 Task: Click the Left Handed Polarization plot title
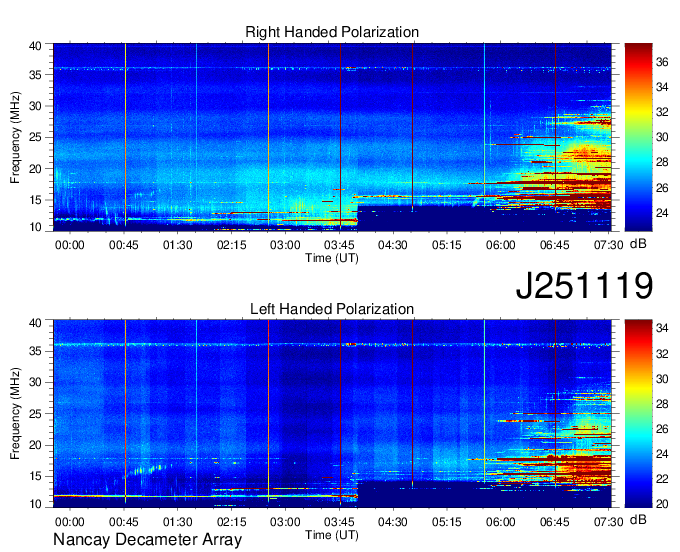tap(331, 309)
